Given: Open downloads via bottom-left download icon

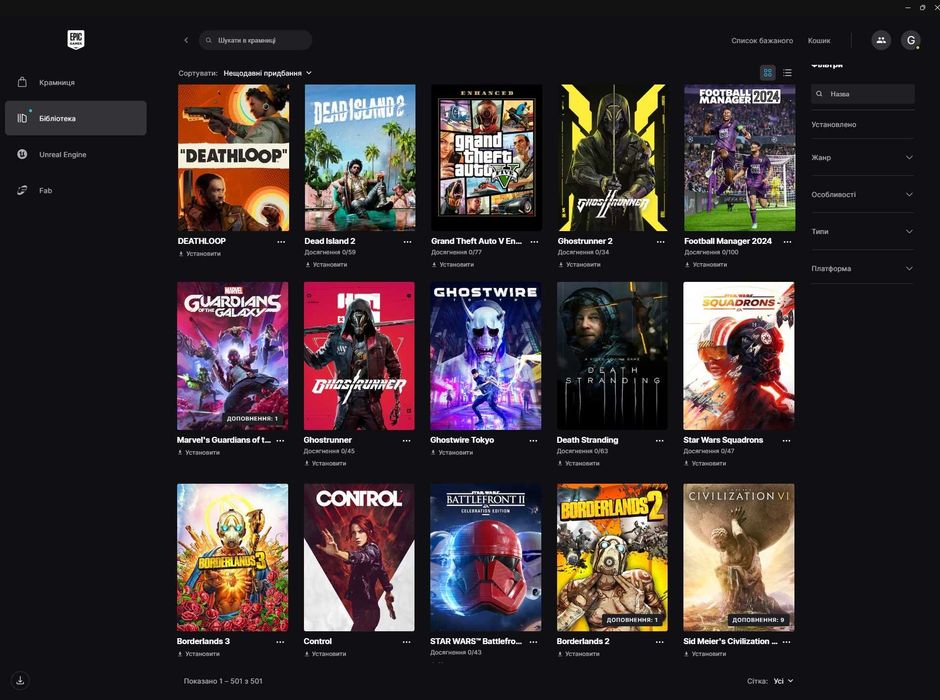Looking at the screenshot, I should pos(20,680).
